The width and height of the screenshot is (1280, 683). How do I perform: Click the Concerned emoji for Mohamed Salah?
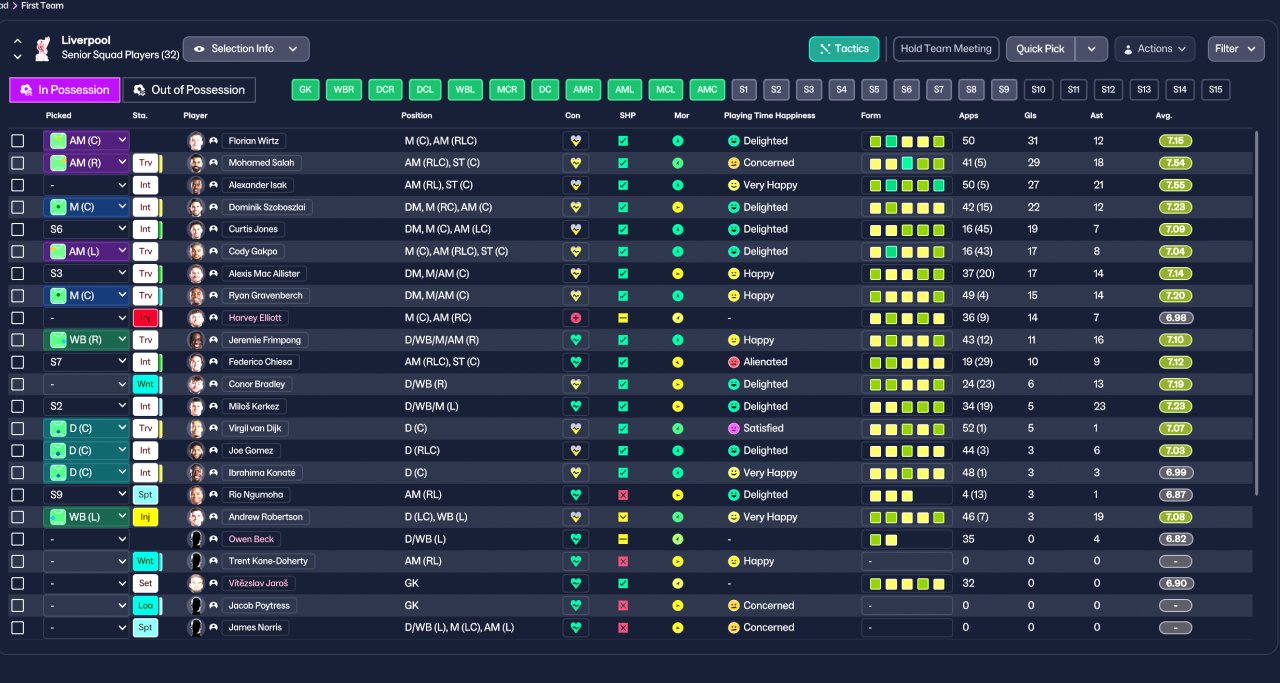[x=733, y=163]
